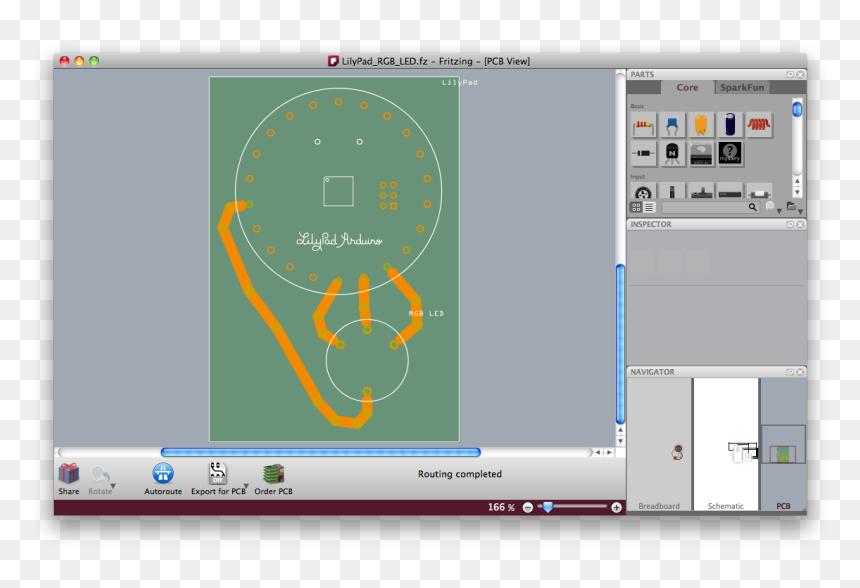The image size is (860, 588).
Task: Click the green zoom window button
Action: coord(94,61)
